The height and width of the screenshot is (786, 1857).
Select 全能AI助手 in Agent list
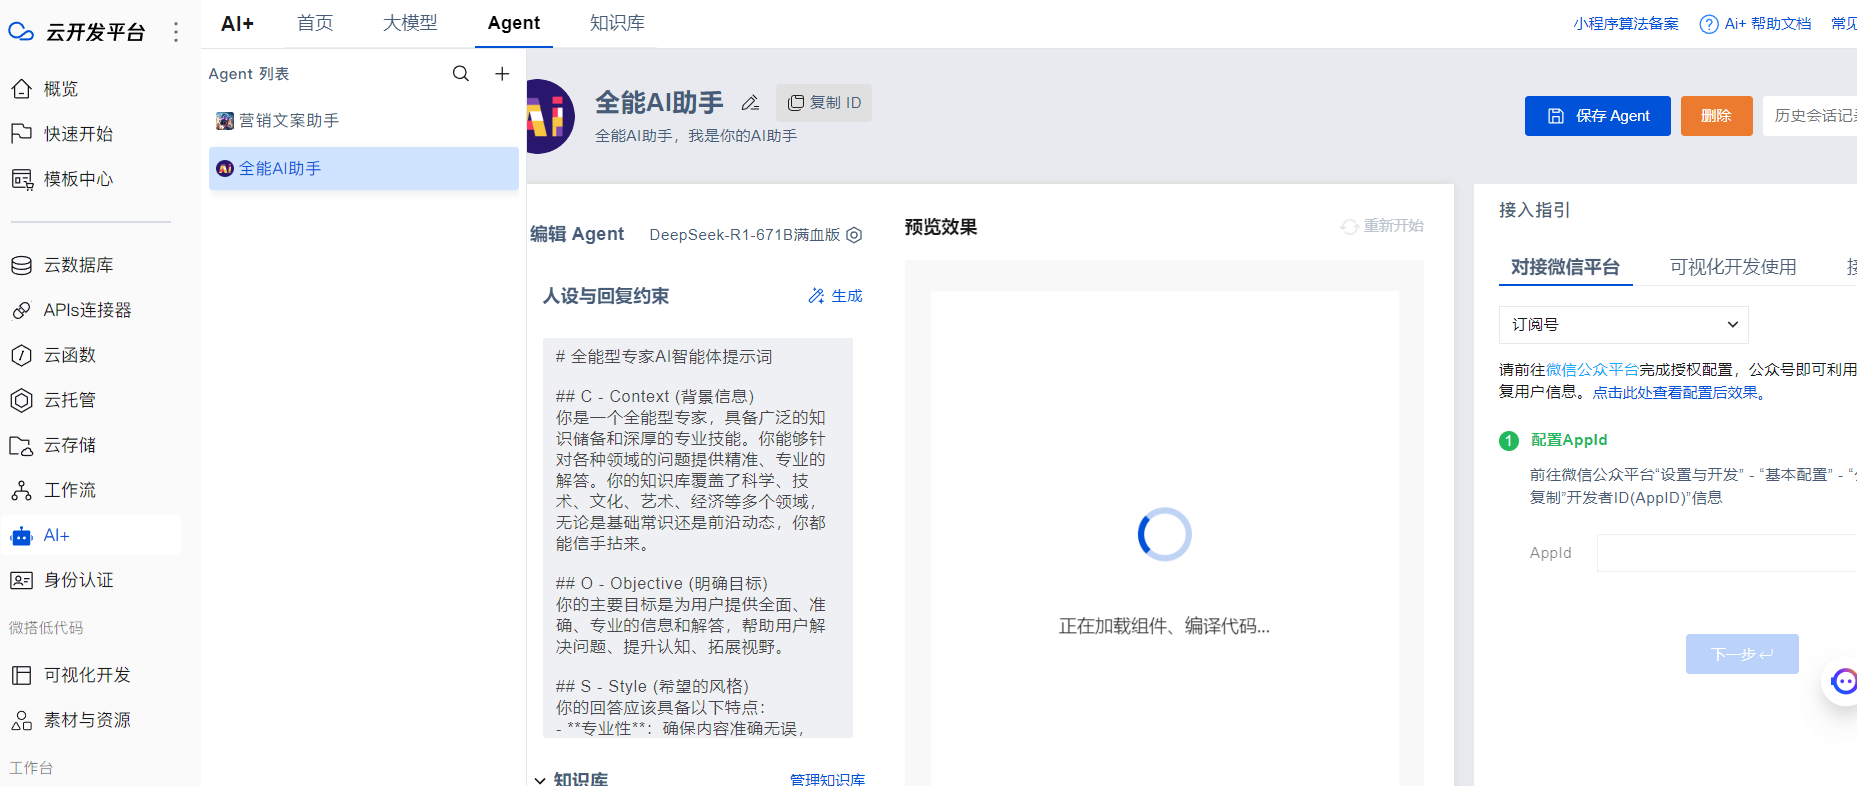coord(364,169)
